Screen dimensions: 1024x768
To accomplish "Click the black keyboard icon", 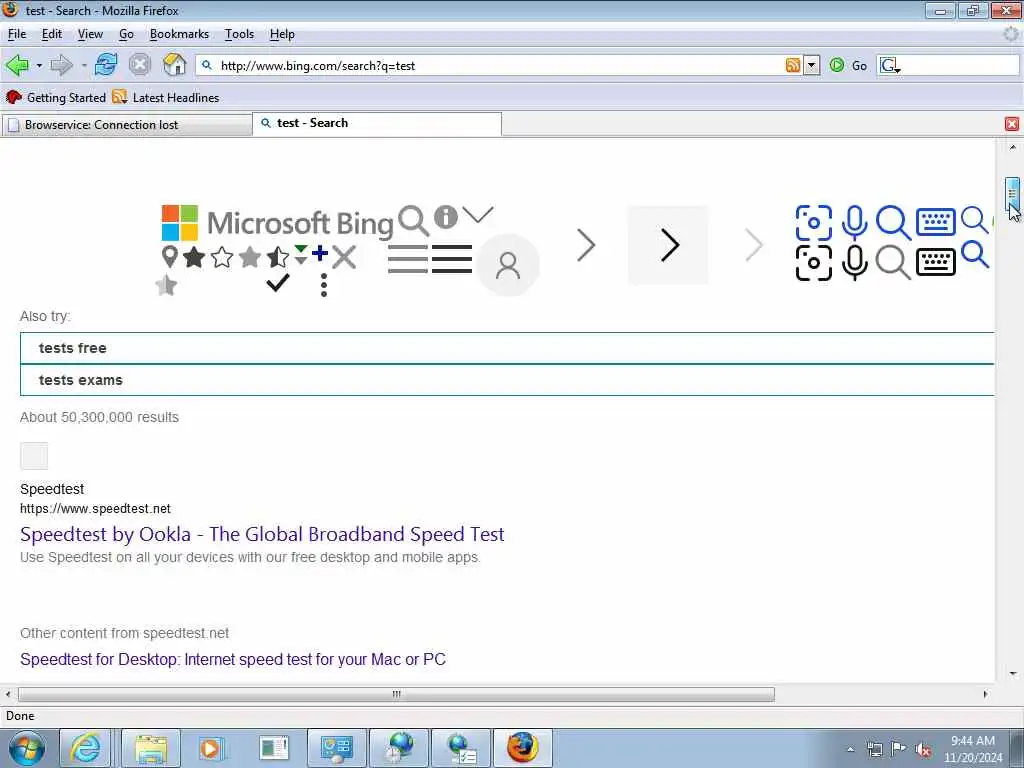I will (936, 263).
